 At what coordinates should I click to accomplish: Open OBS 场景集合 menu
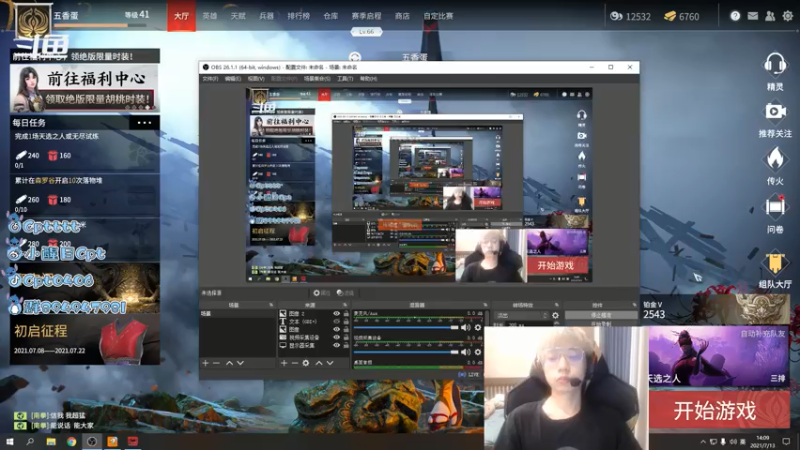(x=317, y=79)
